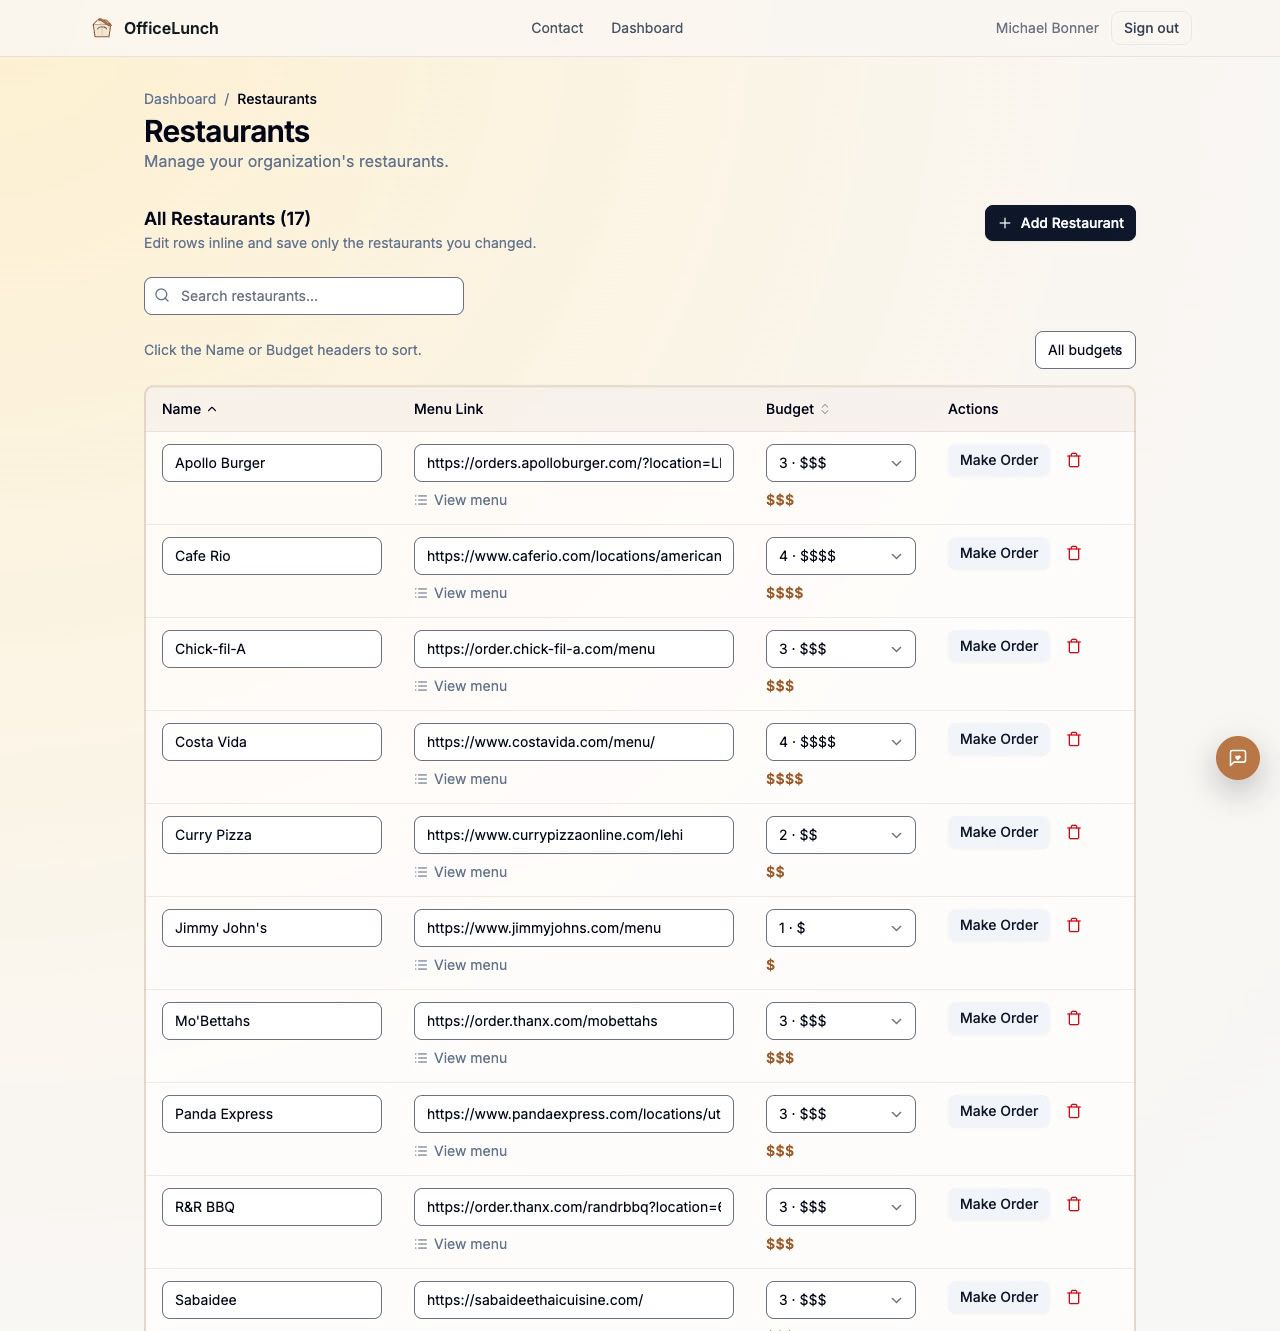Screen dimensions: 1280x1331
Task: Remove Costa Vida using trash icon
Action: (x=1074, y=740)
